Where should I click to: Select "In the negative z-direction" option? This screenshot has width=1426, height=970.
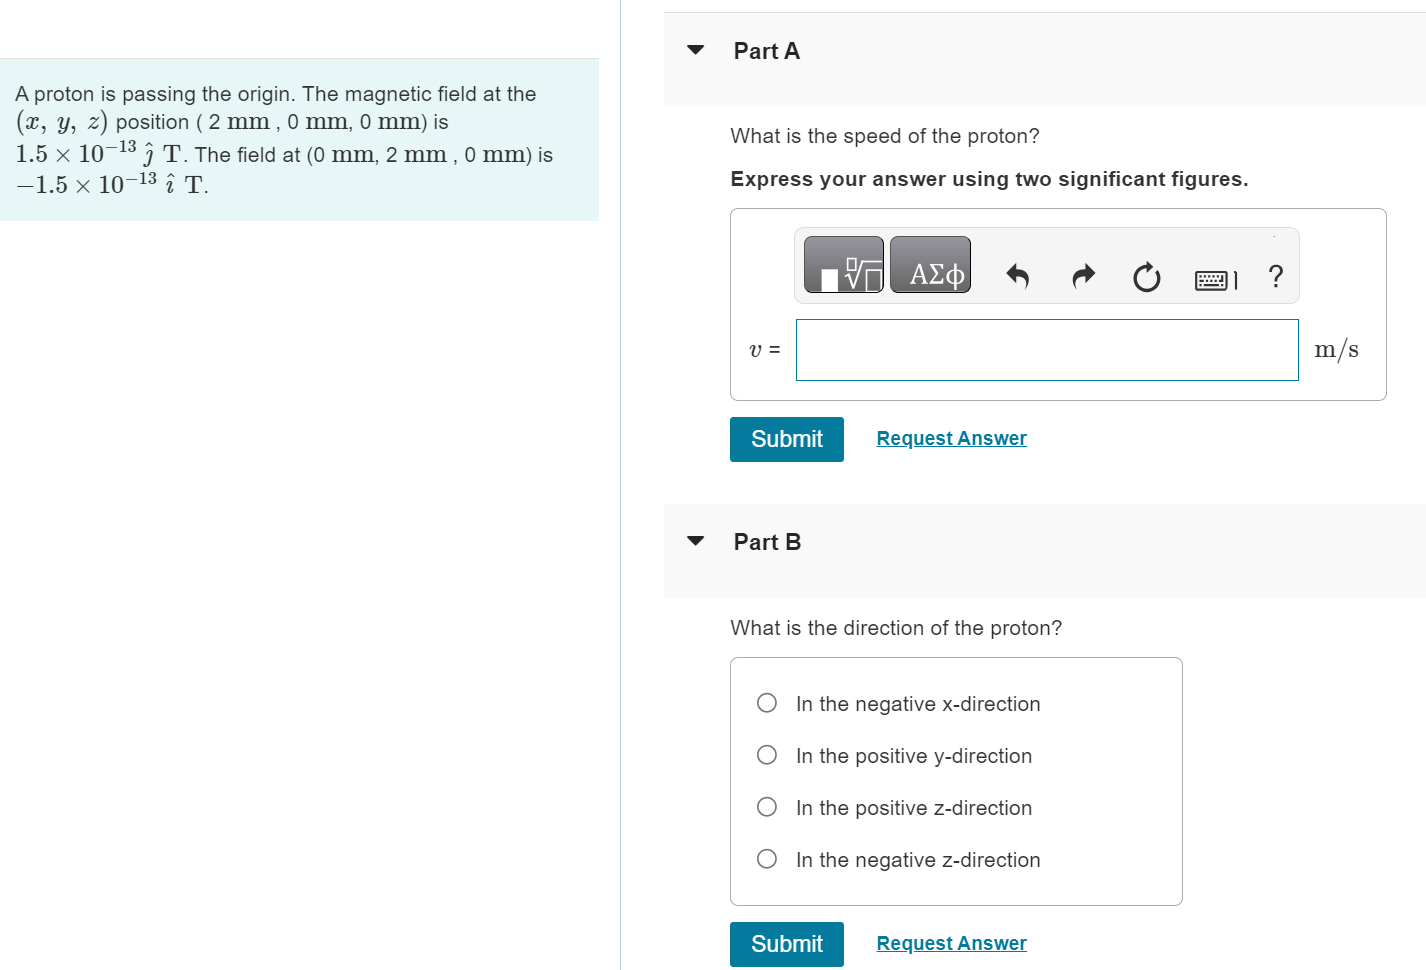coord(767,859)
